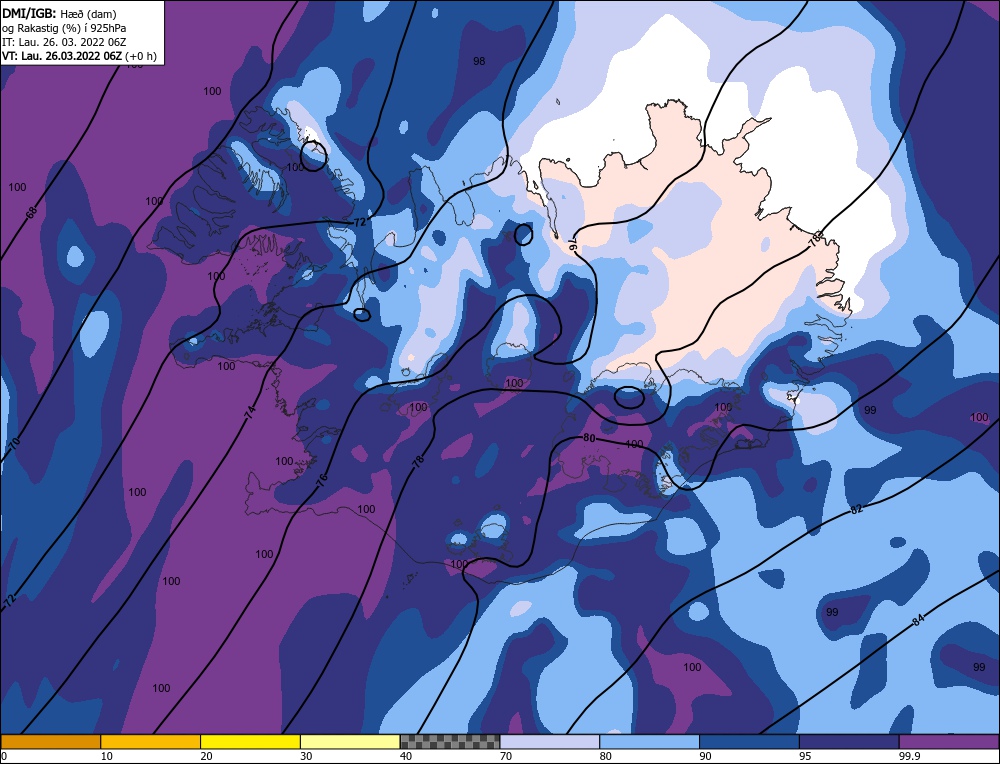Click the legend tick label "30"
1000x764 pixels.
[306, 756]
